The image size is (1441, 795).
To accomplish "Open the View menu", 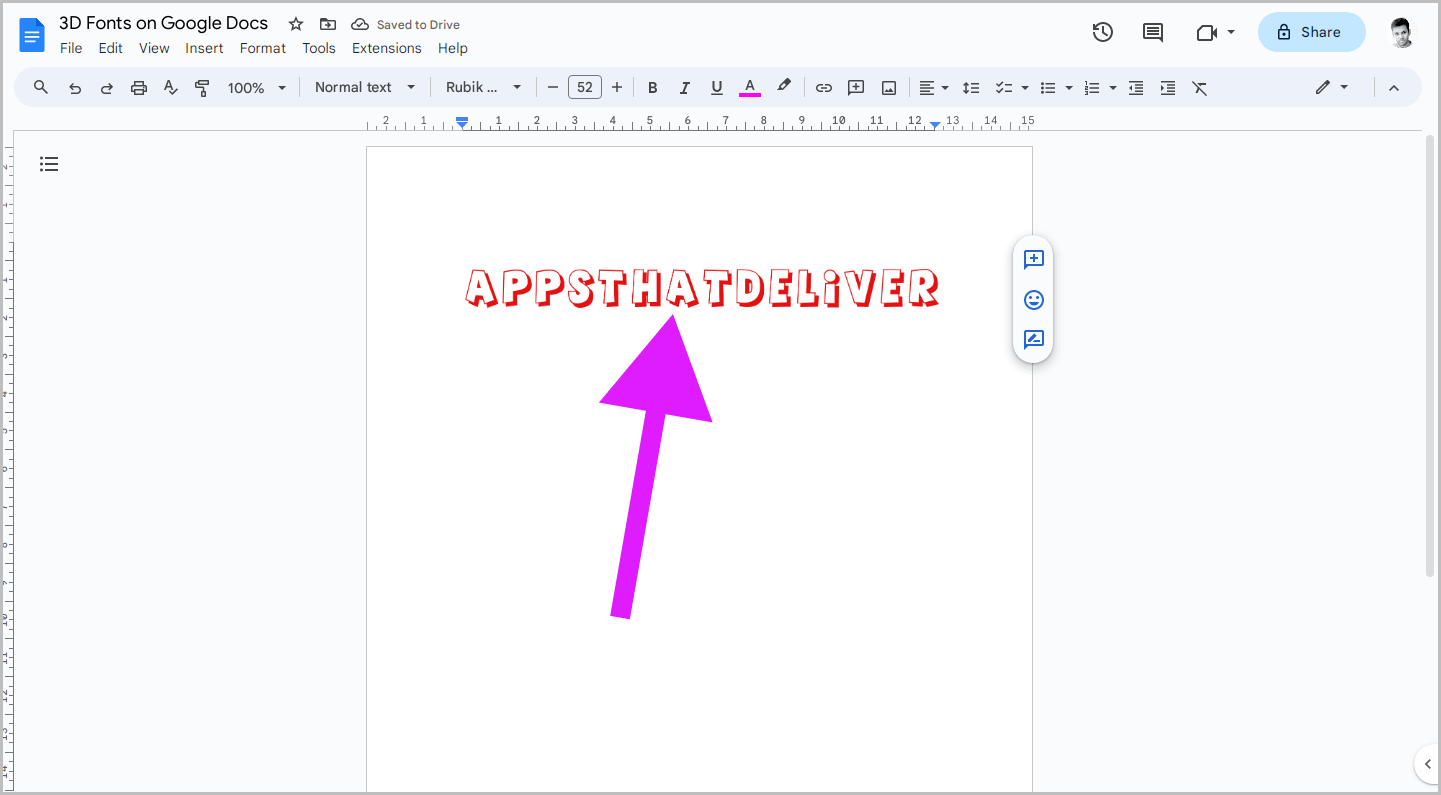I will pyautogui.click(x=154, y=48).
